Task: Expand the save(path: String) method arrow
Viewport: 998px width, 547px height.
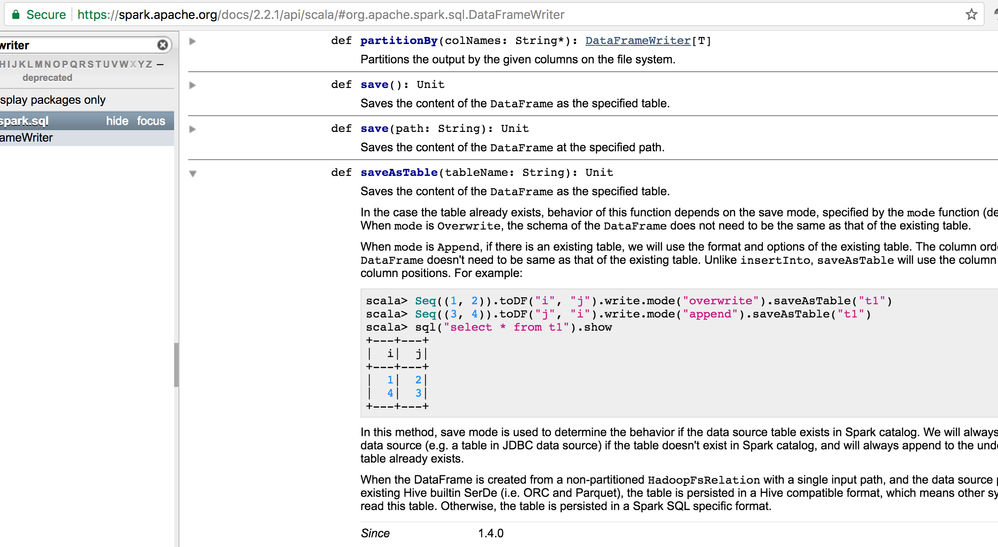Action: click(x=192, y=129)
